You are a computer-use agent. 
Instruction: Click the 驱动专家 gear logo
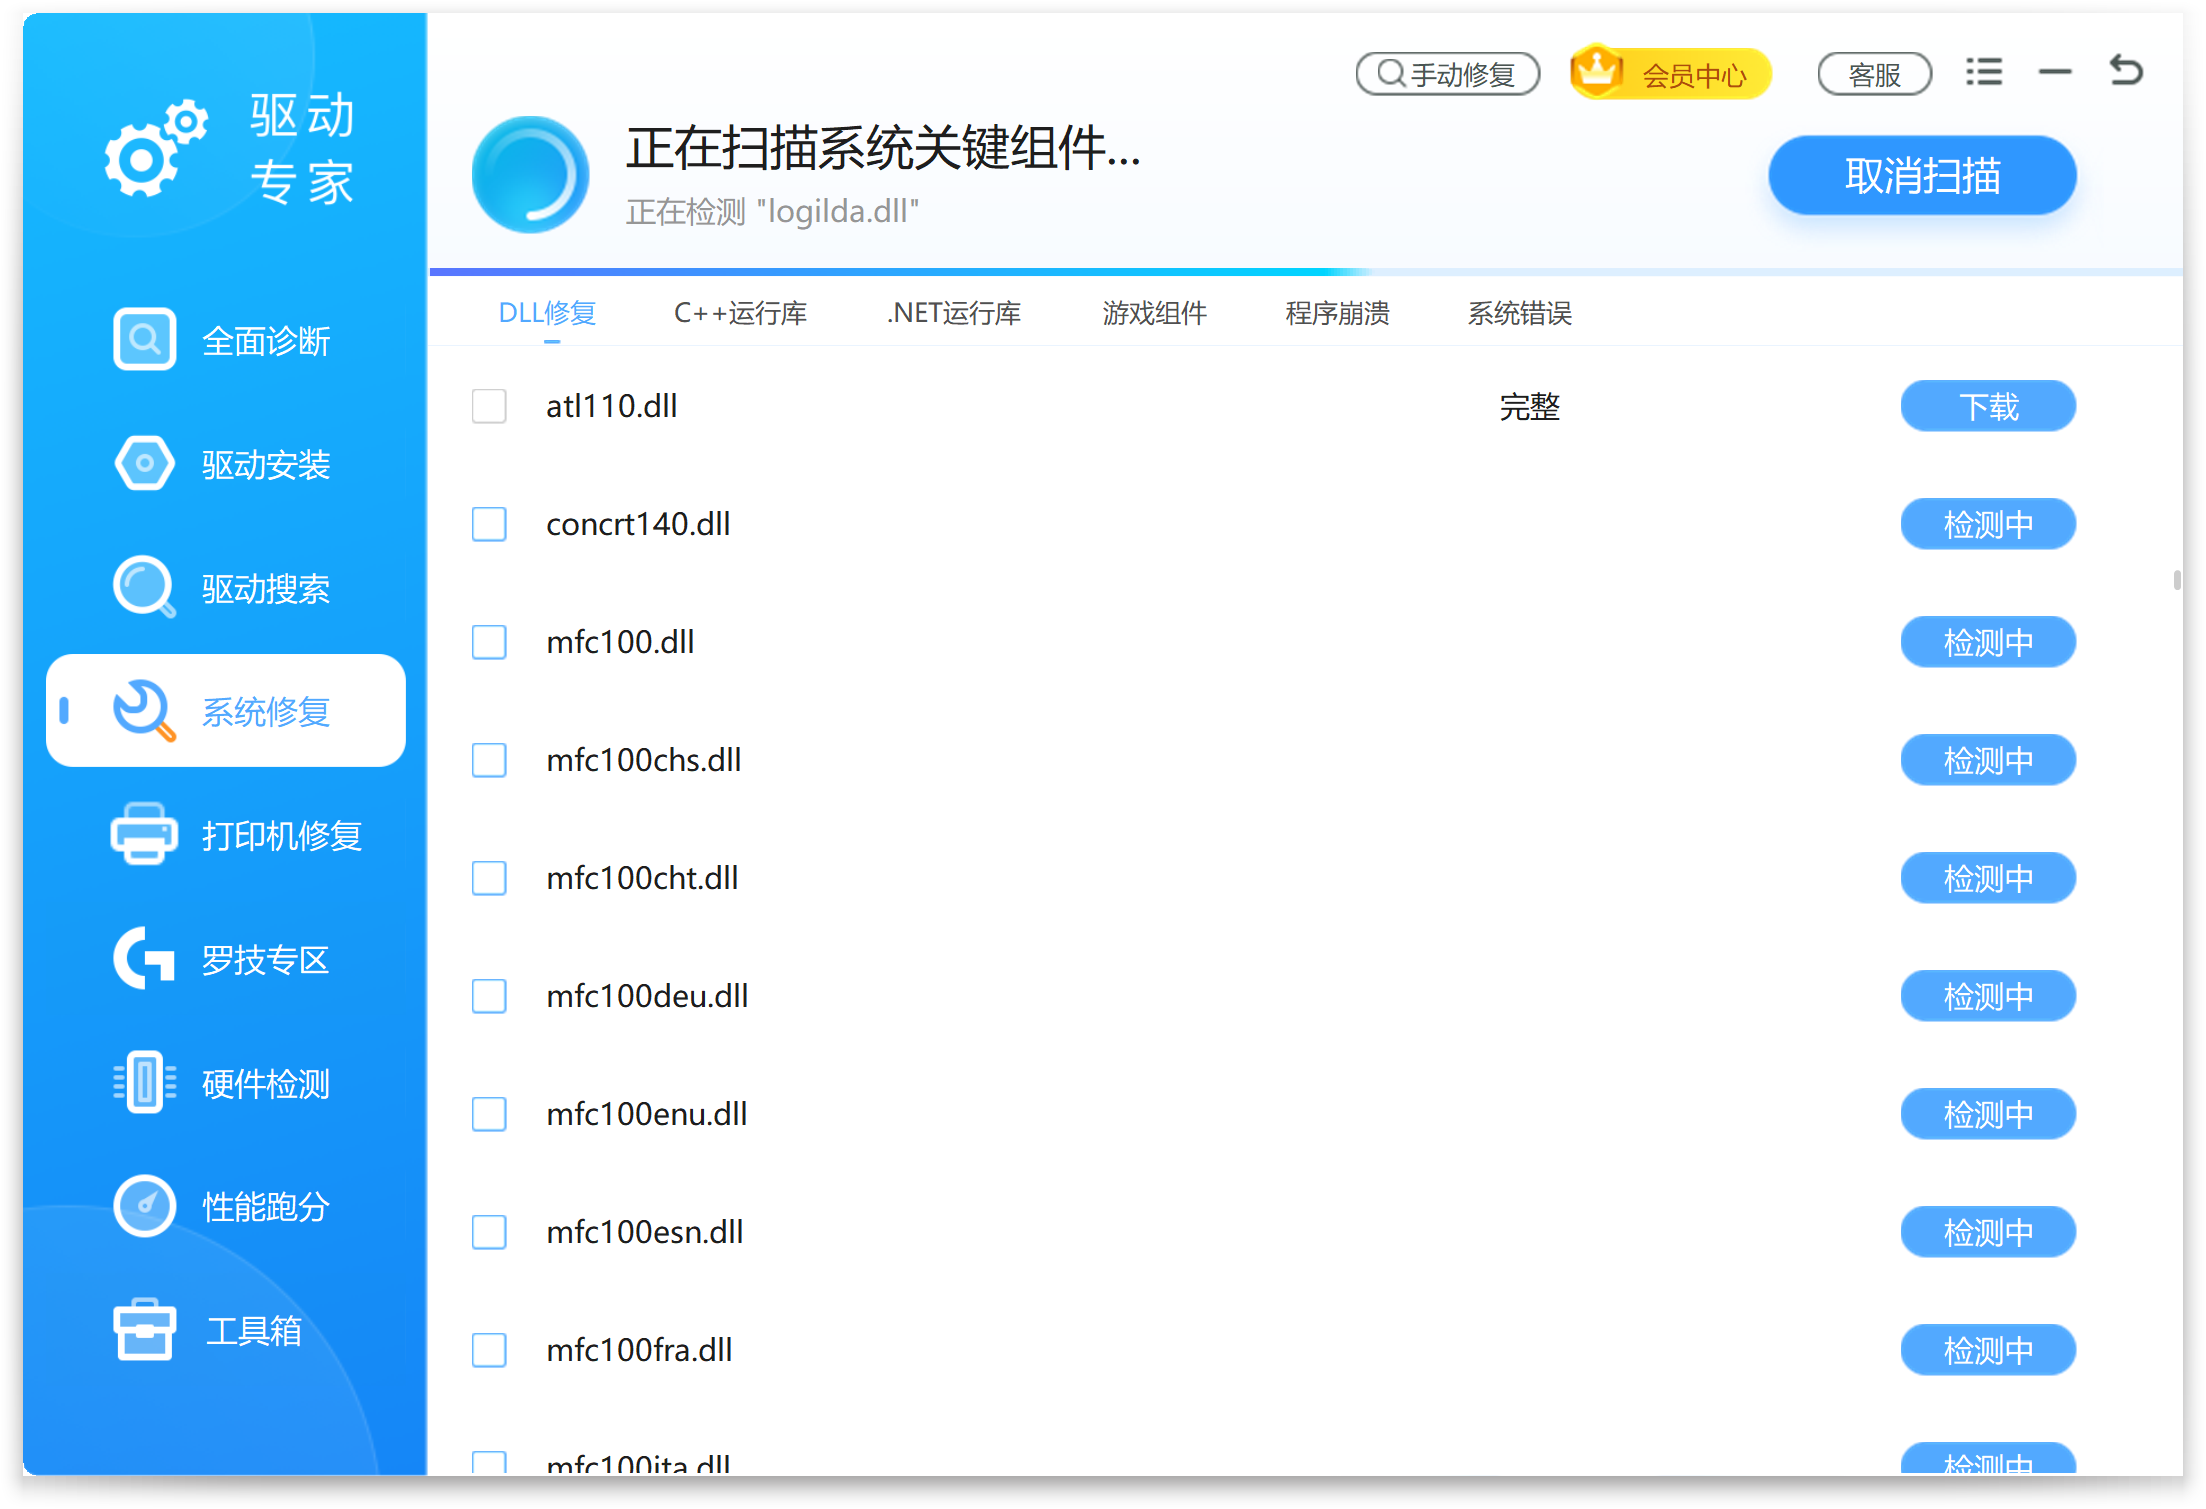(156, 148)
